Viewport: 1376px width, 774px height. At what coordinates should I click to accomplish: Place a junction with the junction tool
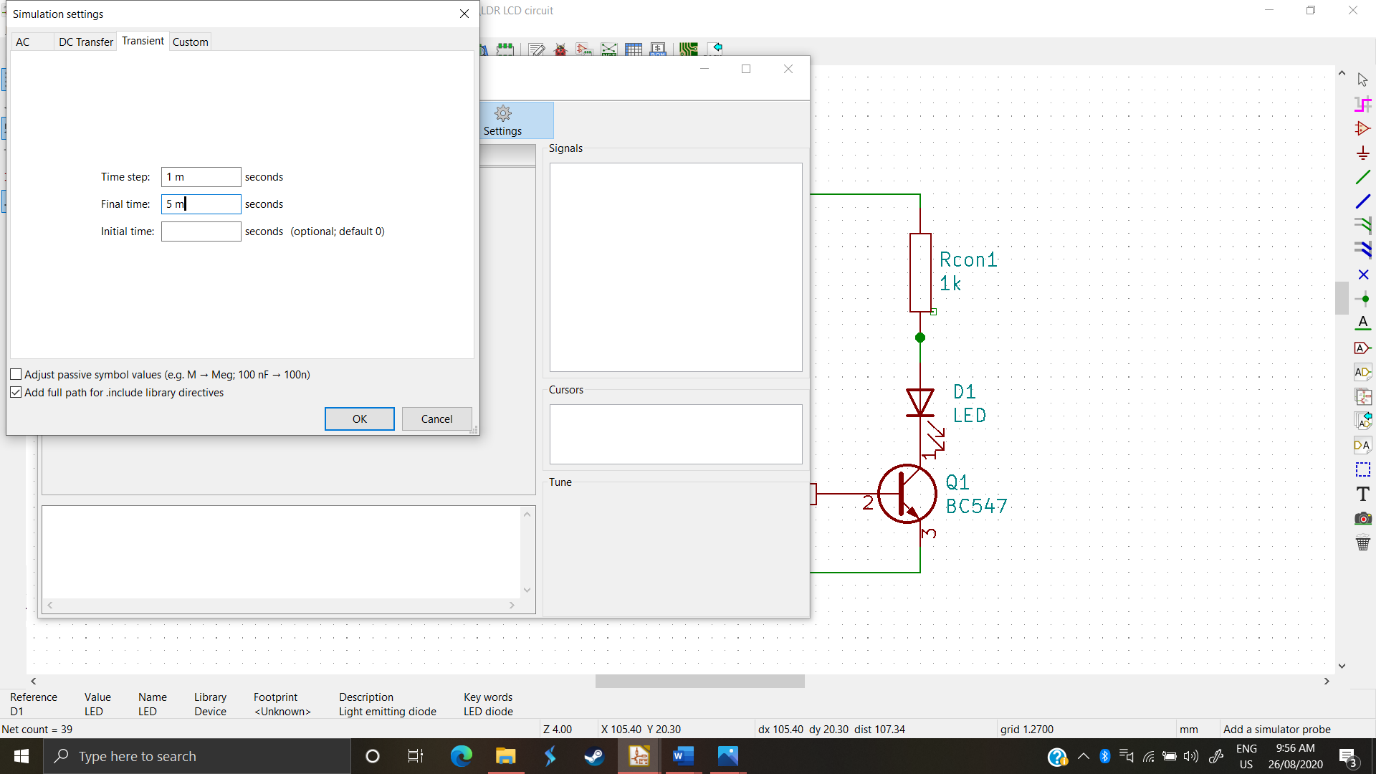tap(1362, 298)
